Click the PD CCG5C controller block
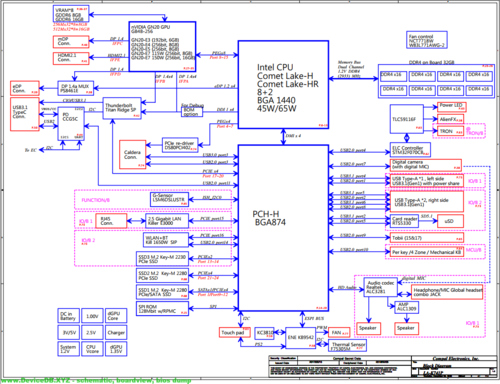 tap(71, 124)
